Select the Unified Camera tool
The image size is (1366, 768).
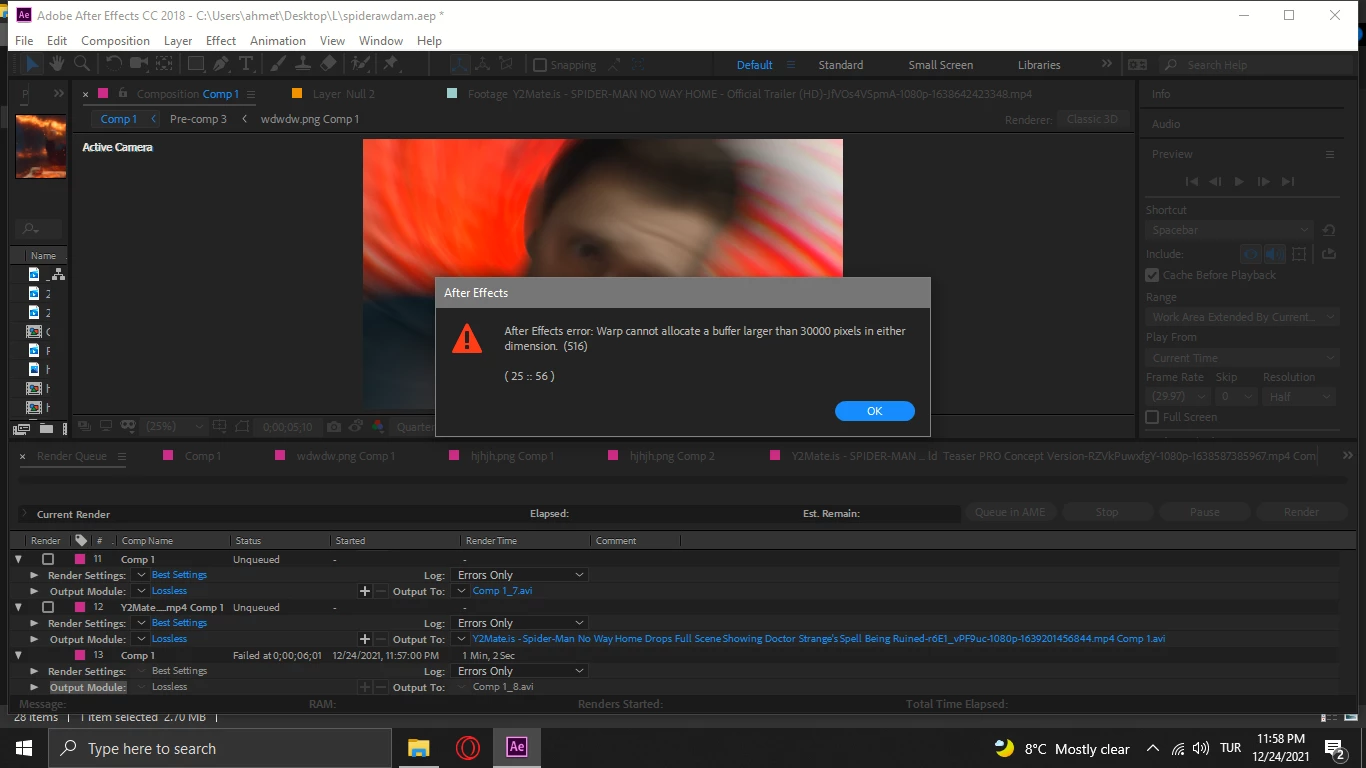[x=139, y=64]
